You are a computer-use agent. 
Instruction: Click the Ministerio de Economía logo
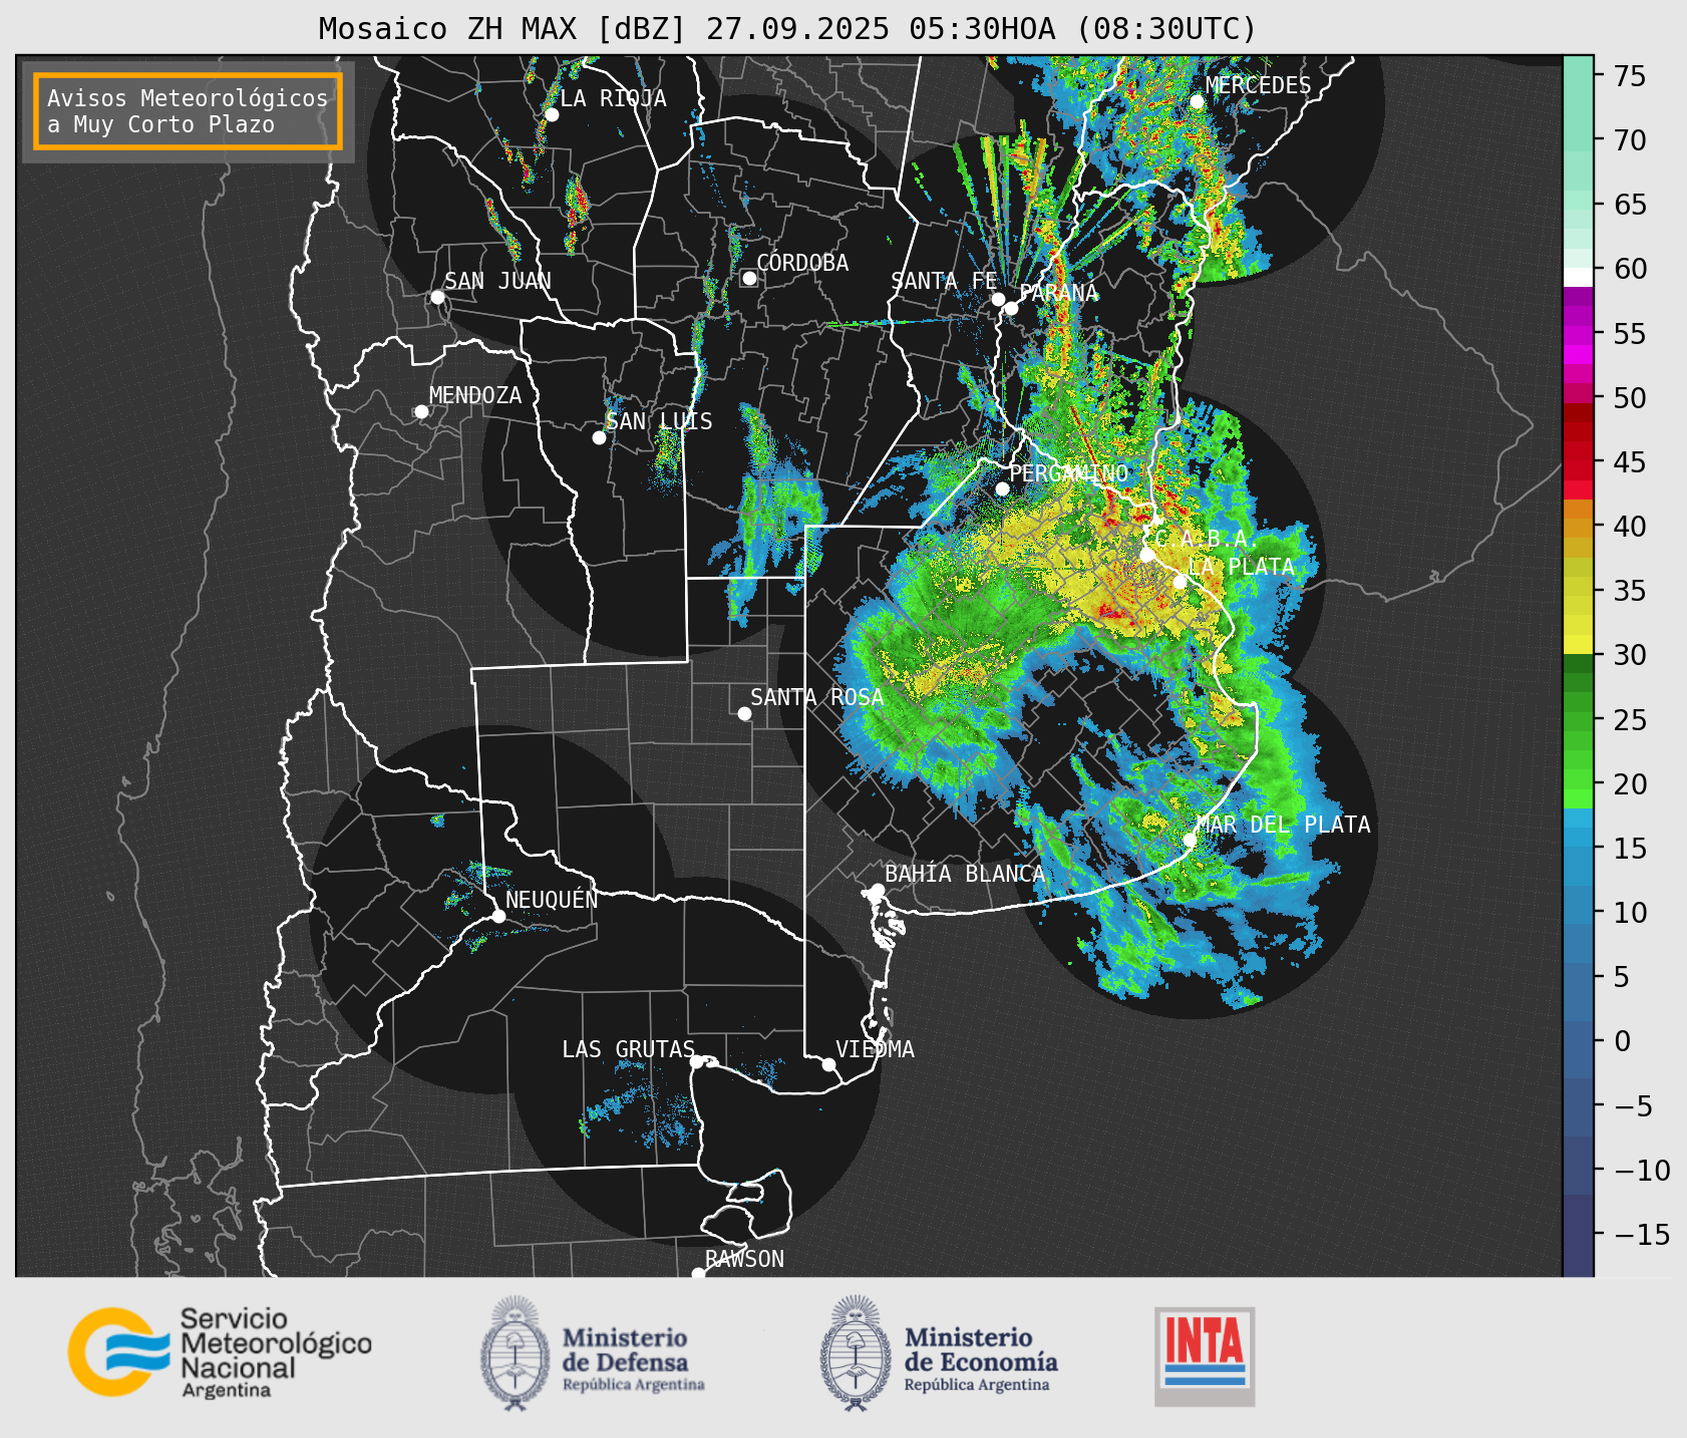click(x=939, y=1353)
